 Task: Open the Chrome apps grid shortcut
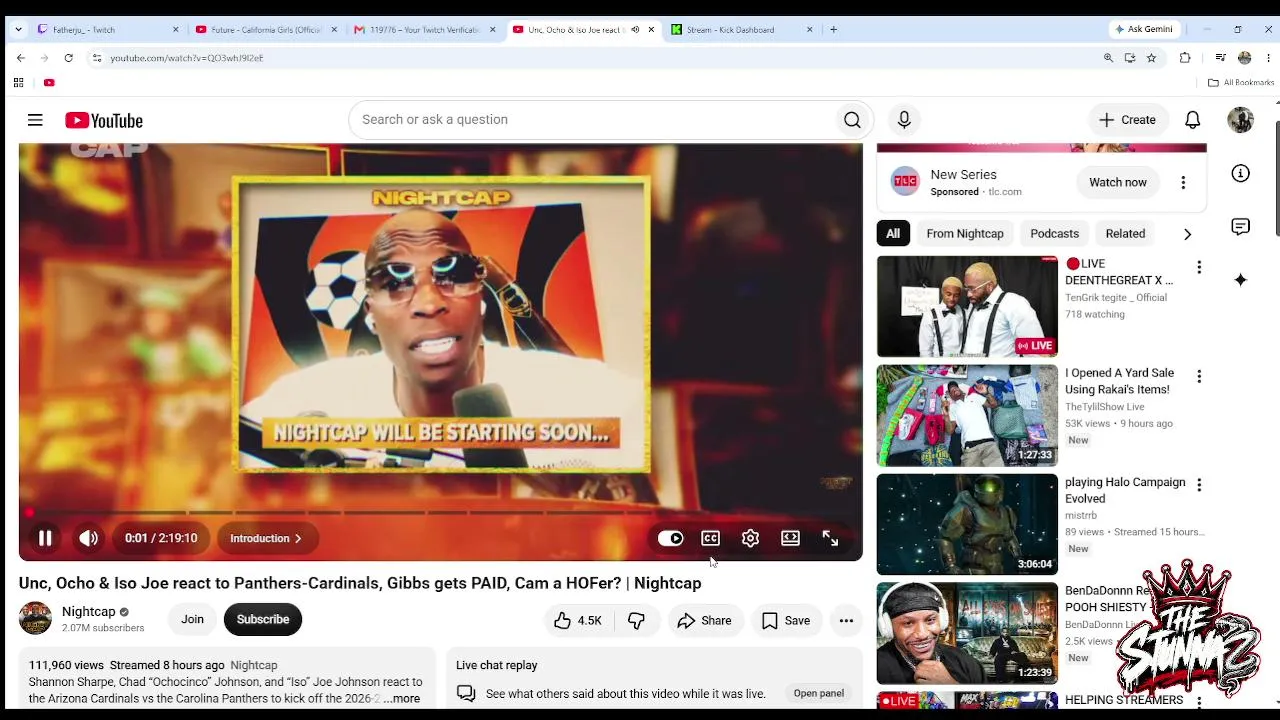point(18,82)
